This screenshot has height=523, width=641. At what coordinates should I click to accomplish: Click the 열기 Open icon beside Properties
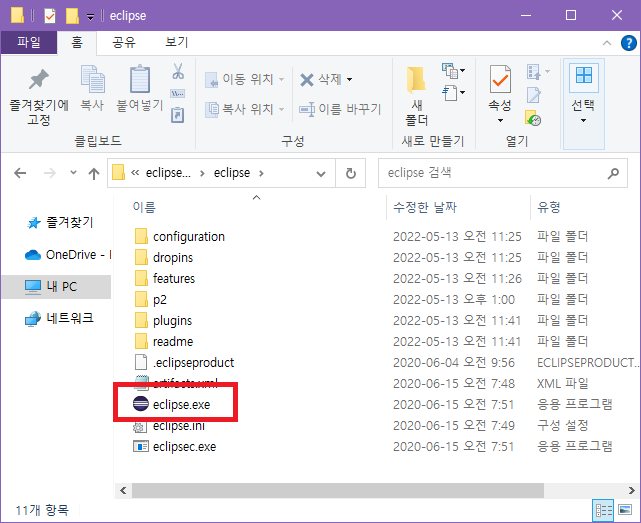(x=534, y=72)
